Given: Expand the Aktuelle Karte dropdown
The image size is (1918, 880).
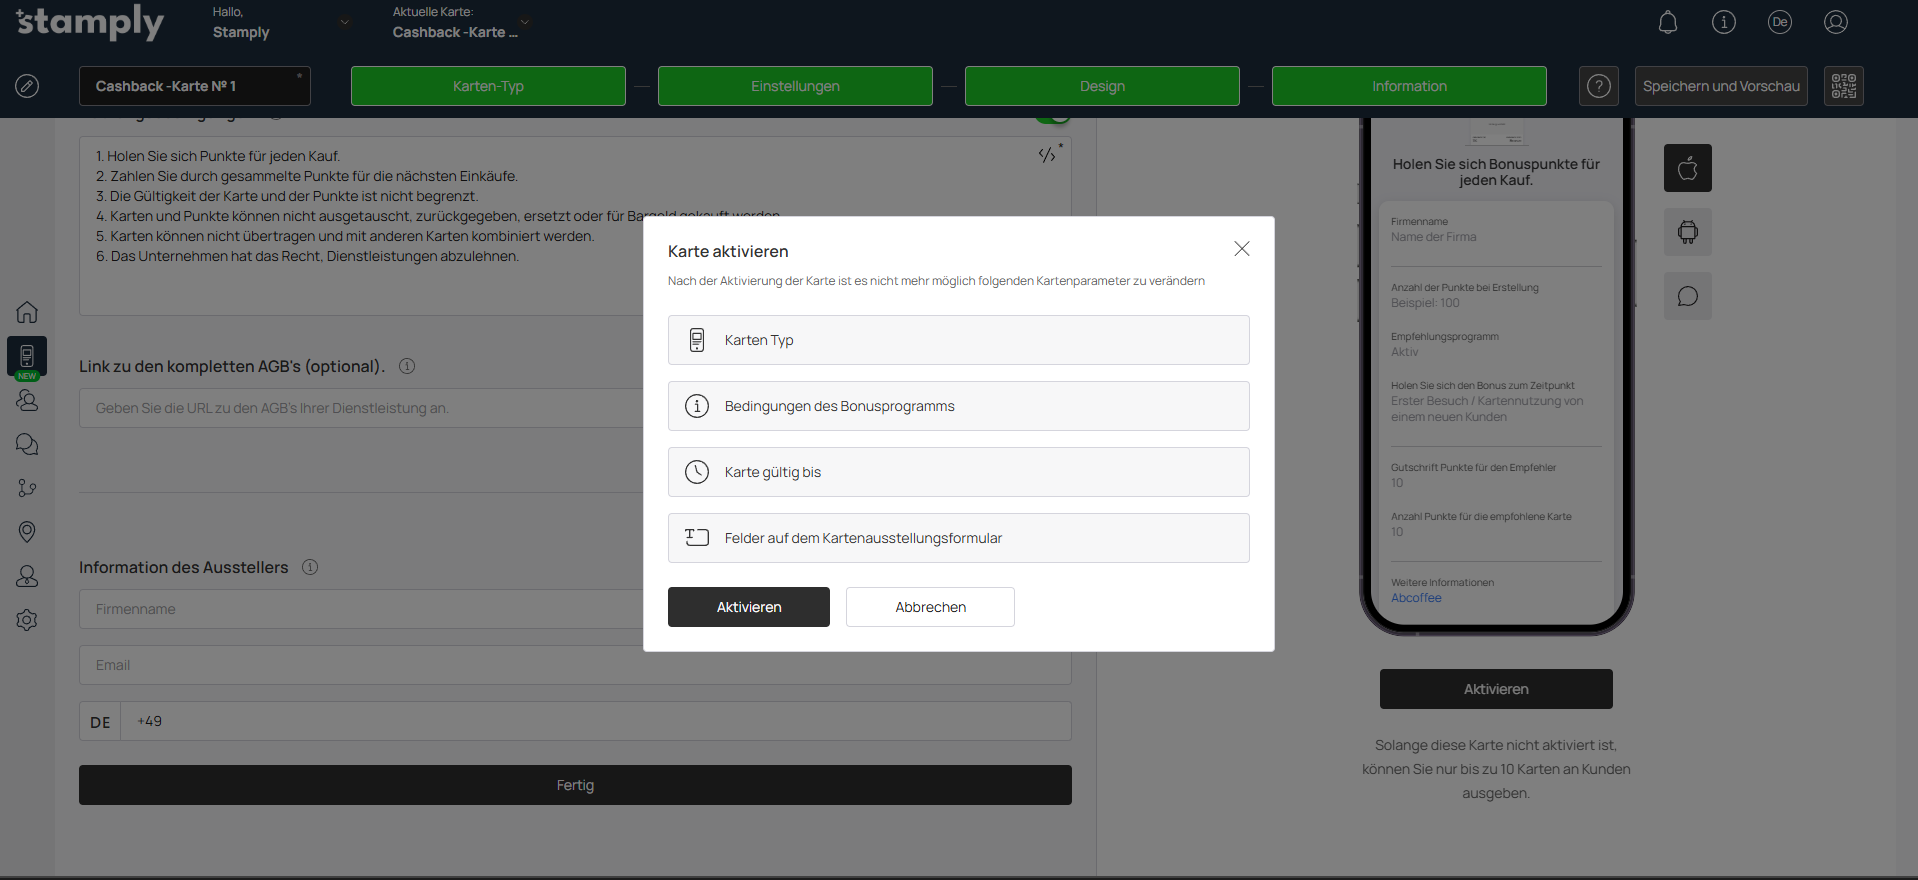Looking at the screenshot, I should tap(524, 22).
